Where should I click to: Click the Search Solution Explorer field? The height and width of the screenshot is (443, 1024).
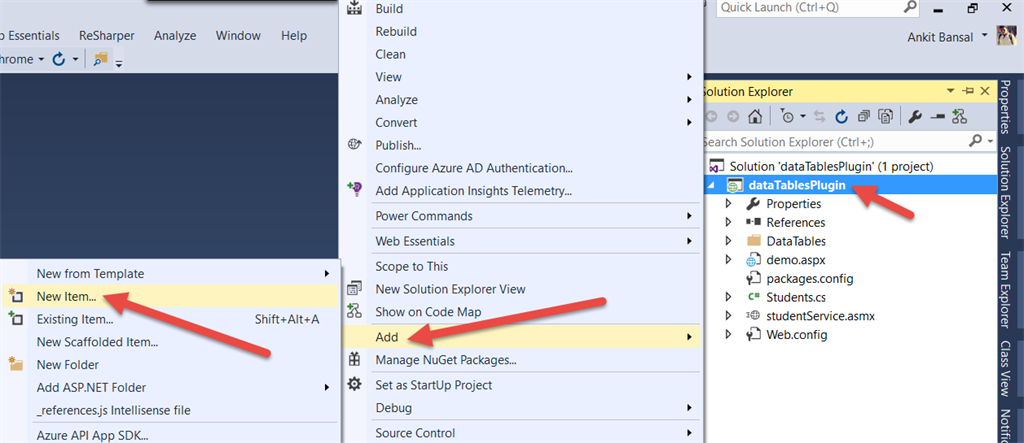[830, 142]
